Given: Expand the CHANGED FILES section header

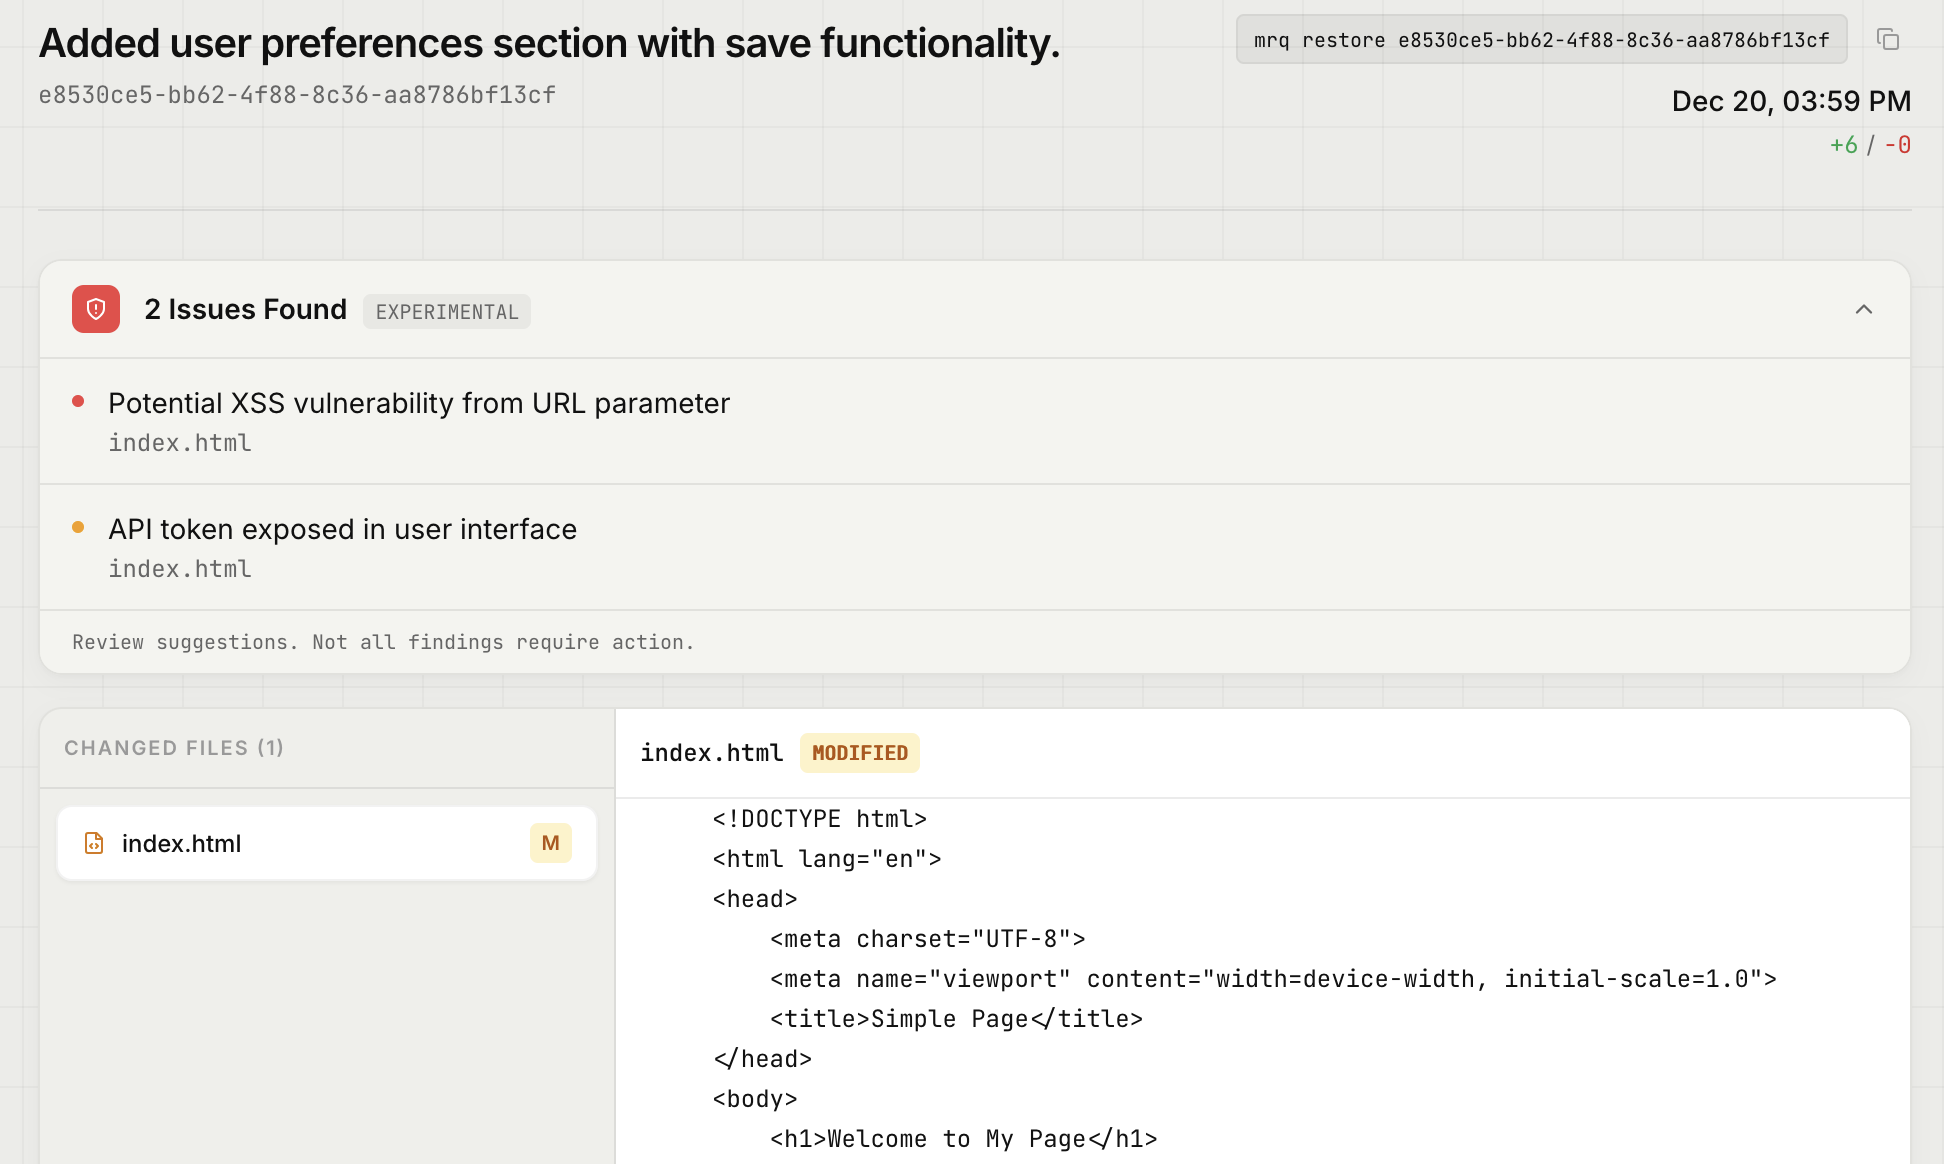Looking at the screenshot, I should coord(173,747).
